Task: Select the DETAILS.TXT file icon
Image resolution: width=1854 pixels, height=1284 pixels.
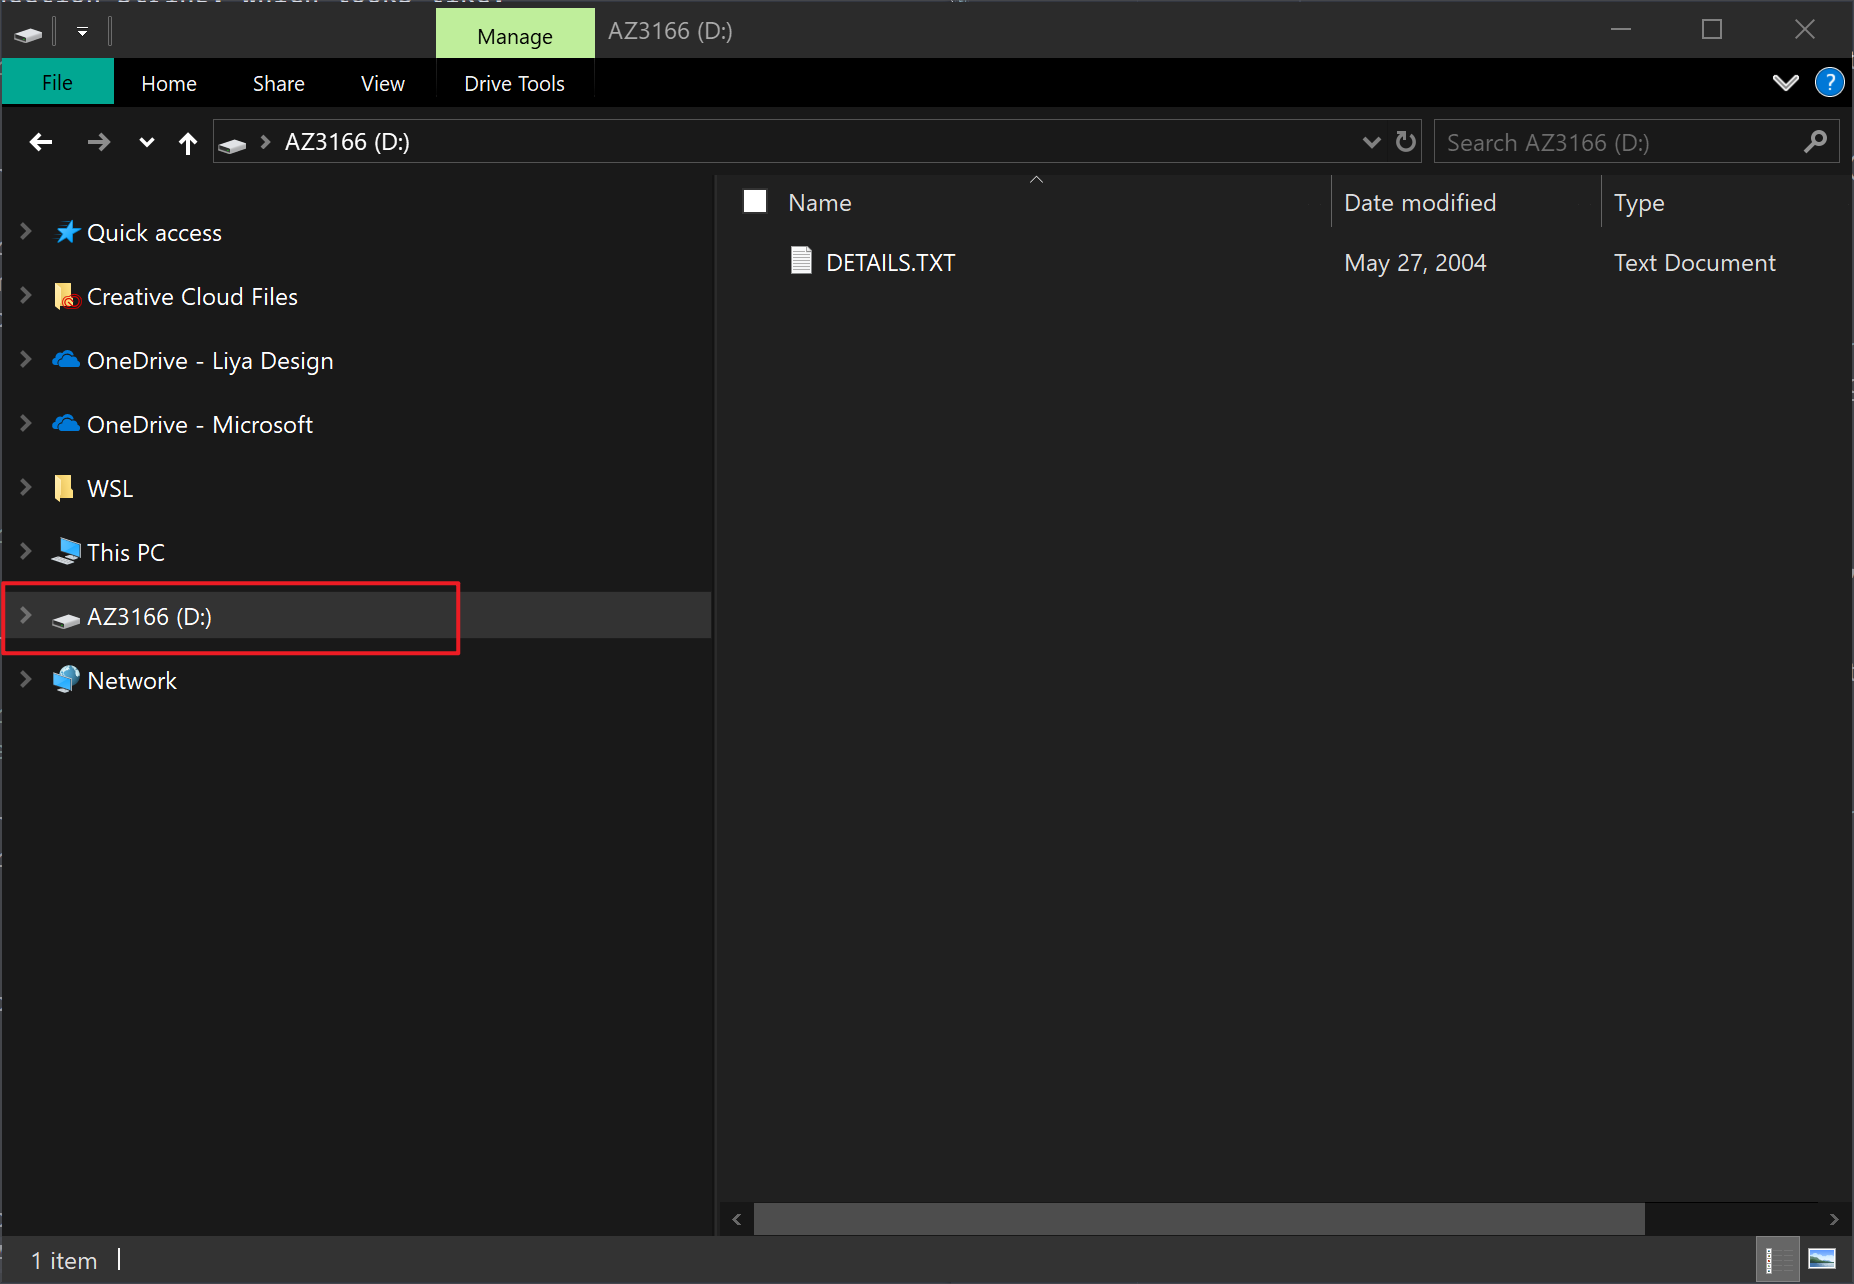Action: pyautogui.click(x=801, y=261)
